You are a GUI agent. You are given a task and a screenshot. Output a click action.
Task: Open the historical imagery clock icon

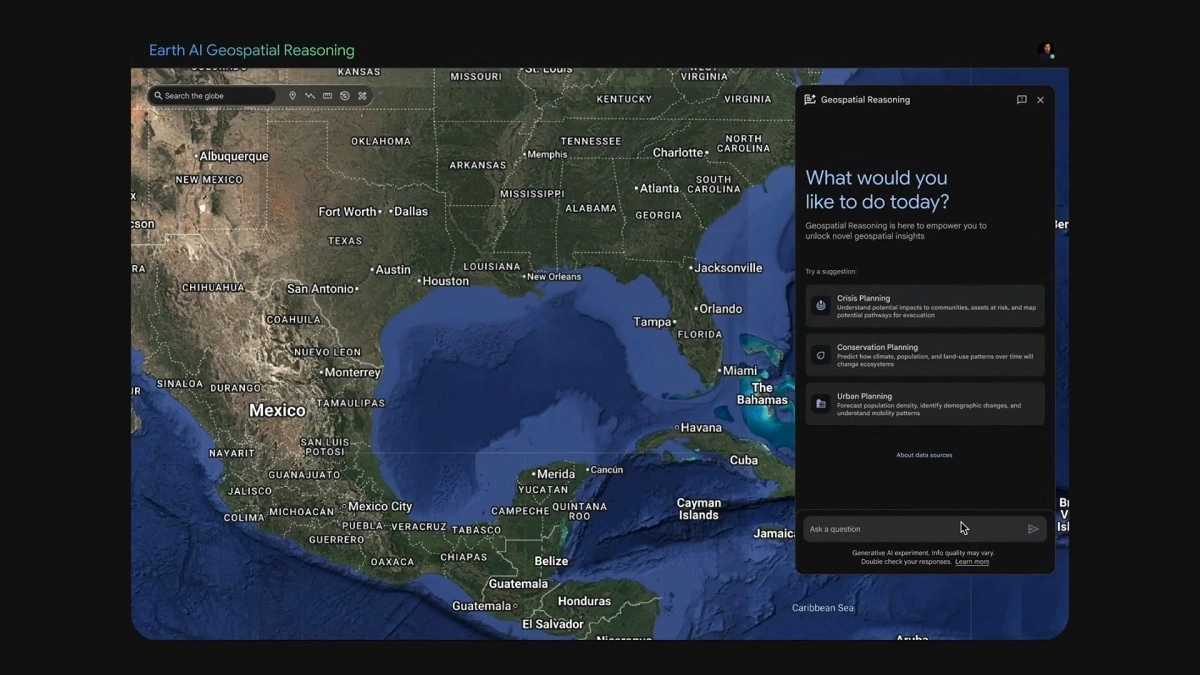click(x=345, y=96)
